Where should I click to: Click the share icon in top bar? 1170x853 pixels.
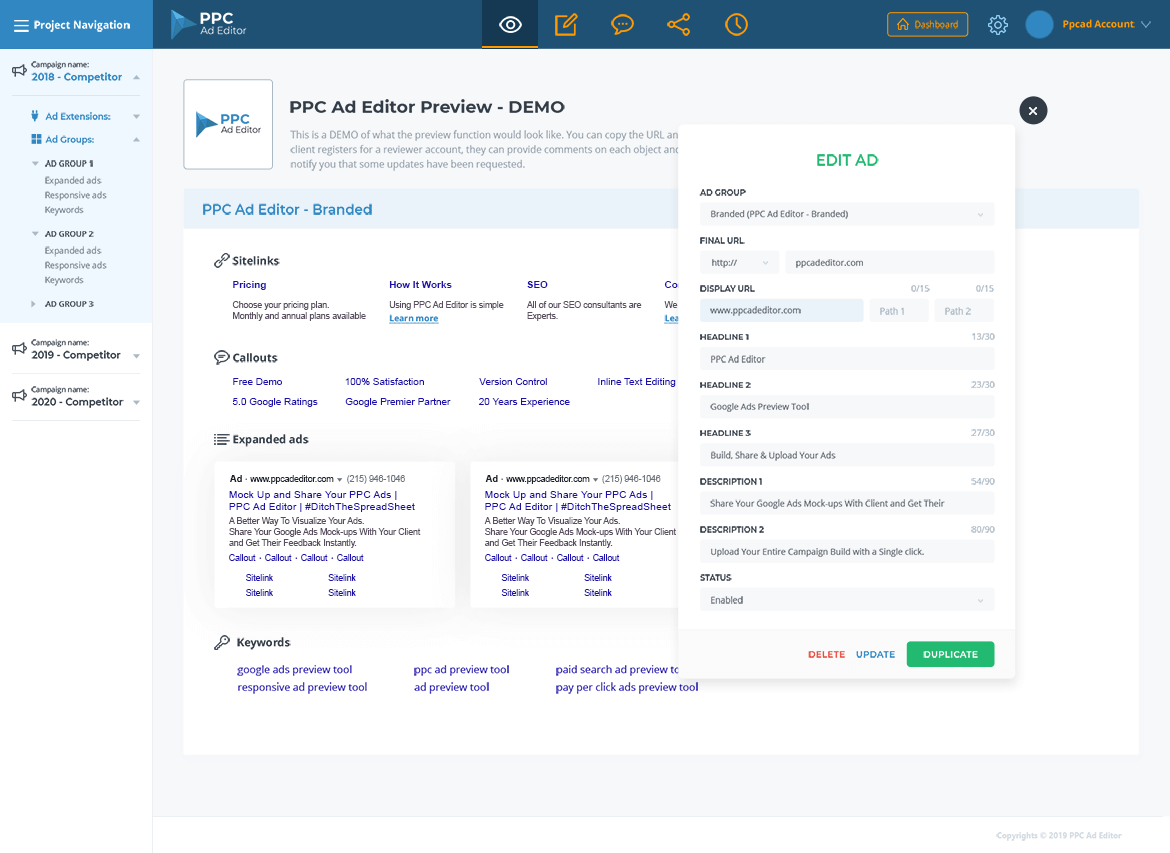click(x=678, y=25)
